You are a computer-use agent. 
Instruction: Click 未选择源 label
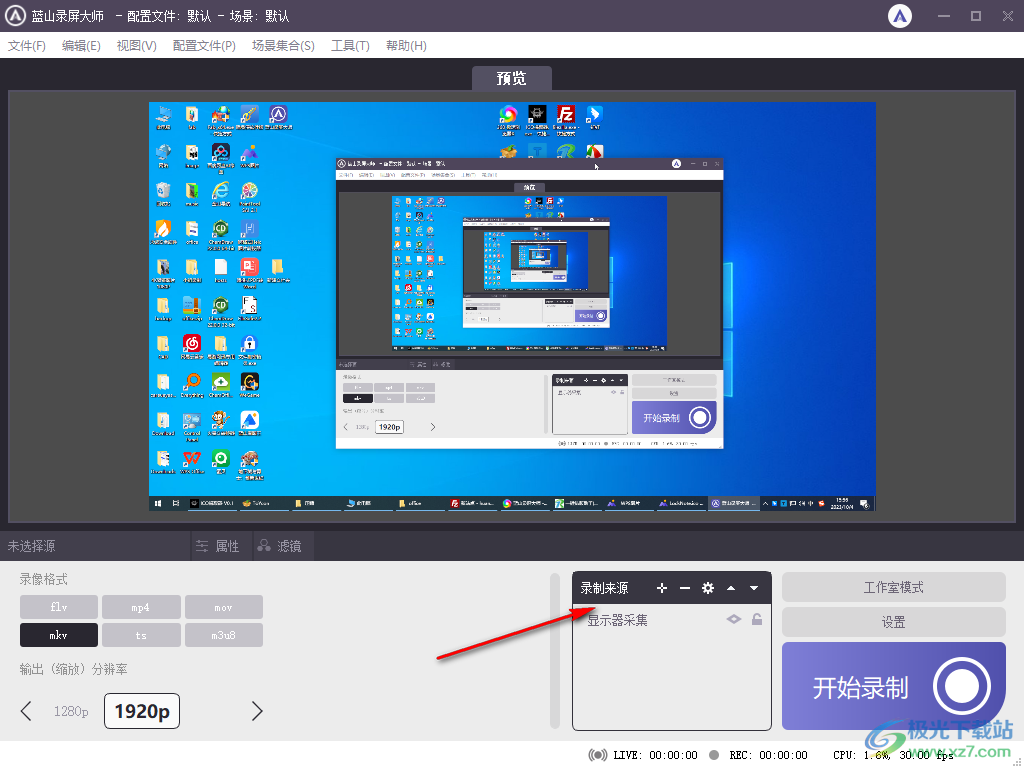tap(31, 546)
